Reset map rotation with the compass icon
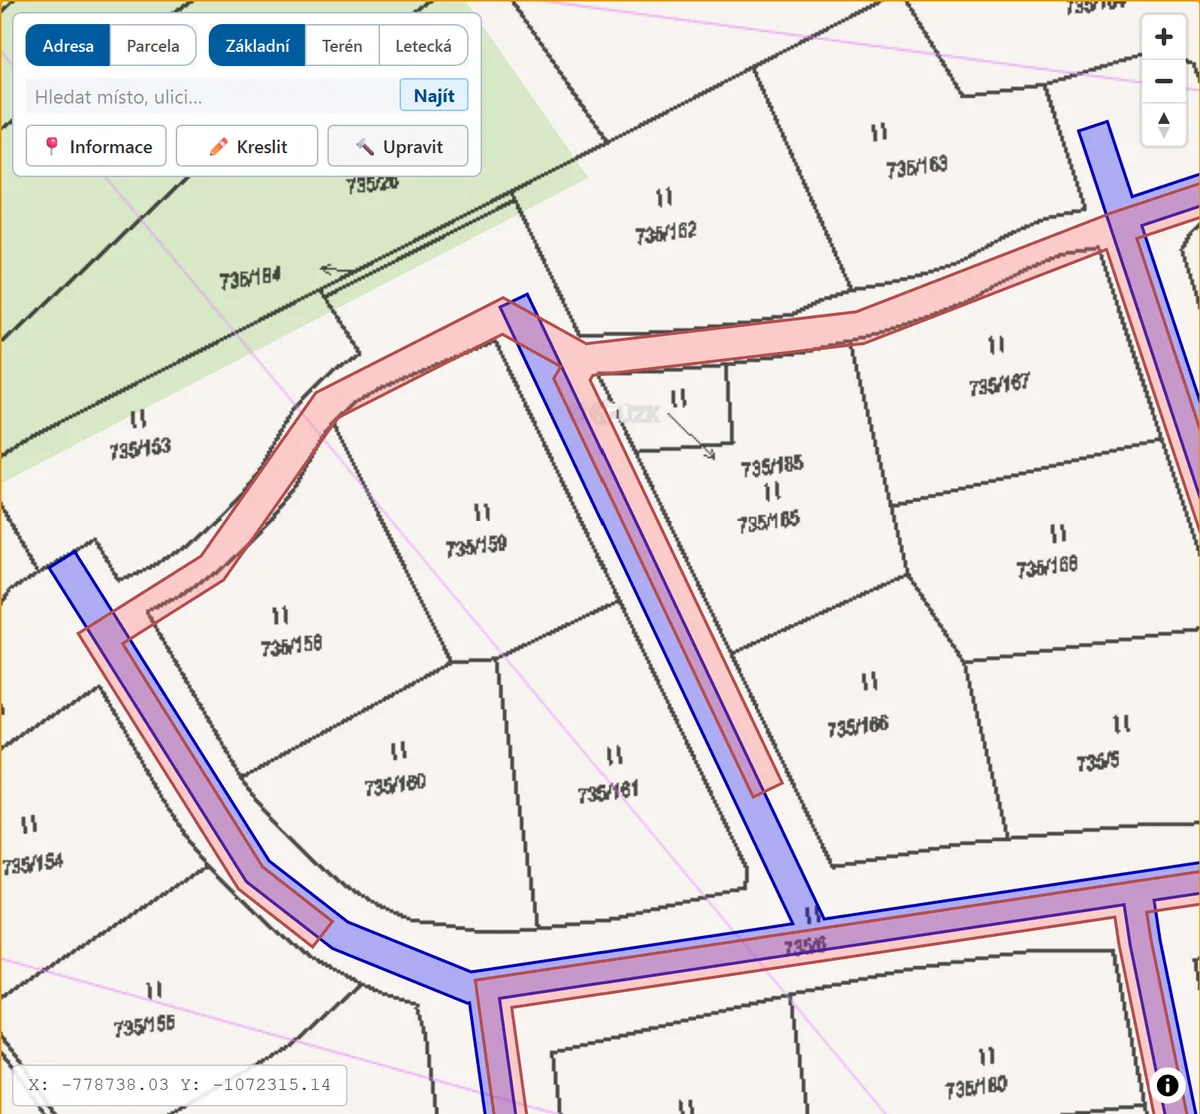Viewport: 1200px width, 1114px height. point(1163,125)
